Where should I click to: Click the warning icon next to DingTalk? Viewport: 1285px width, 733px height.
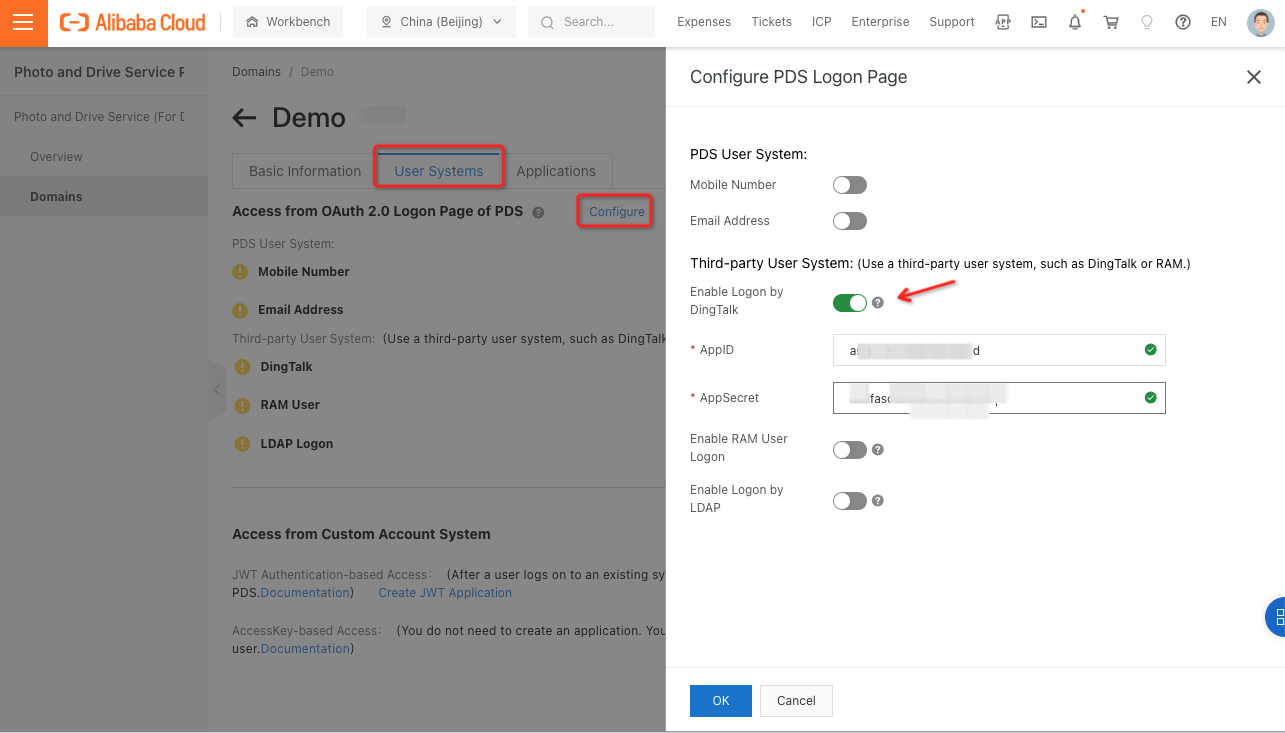tap(242, 367)
